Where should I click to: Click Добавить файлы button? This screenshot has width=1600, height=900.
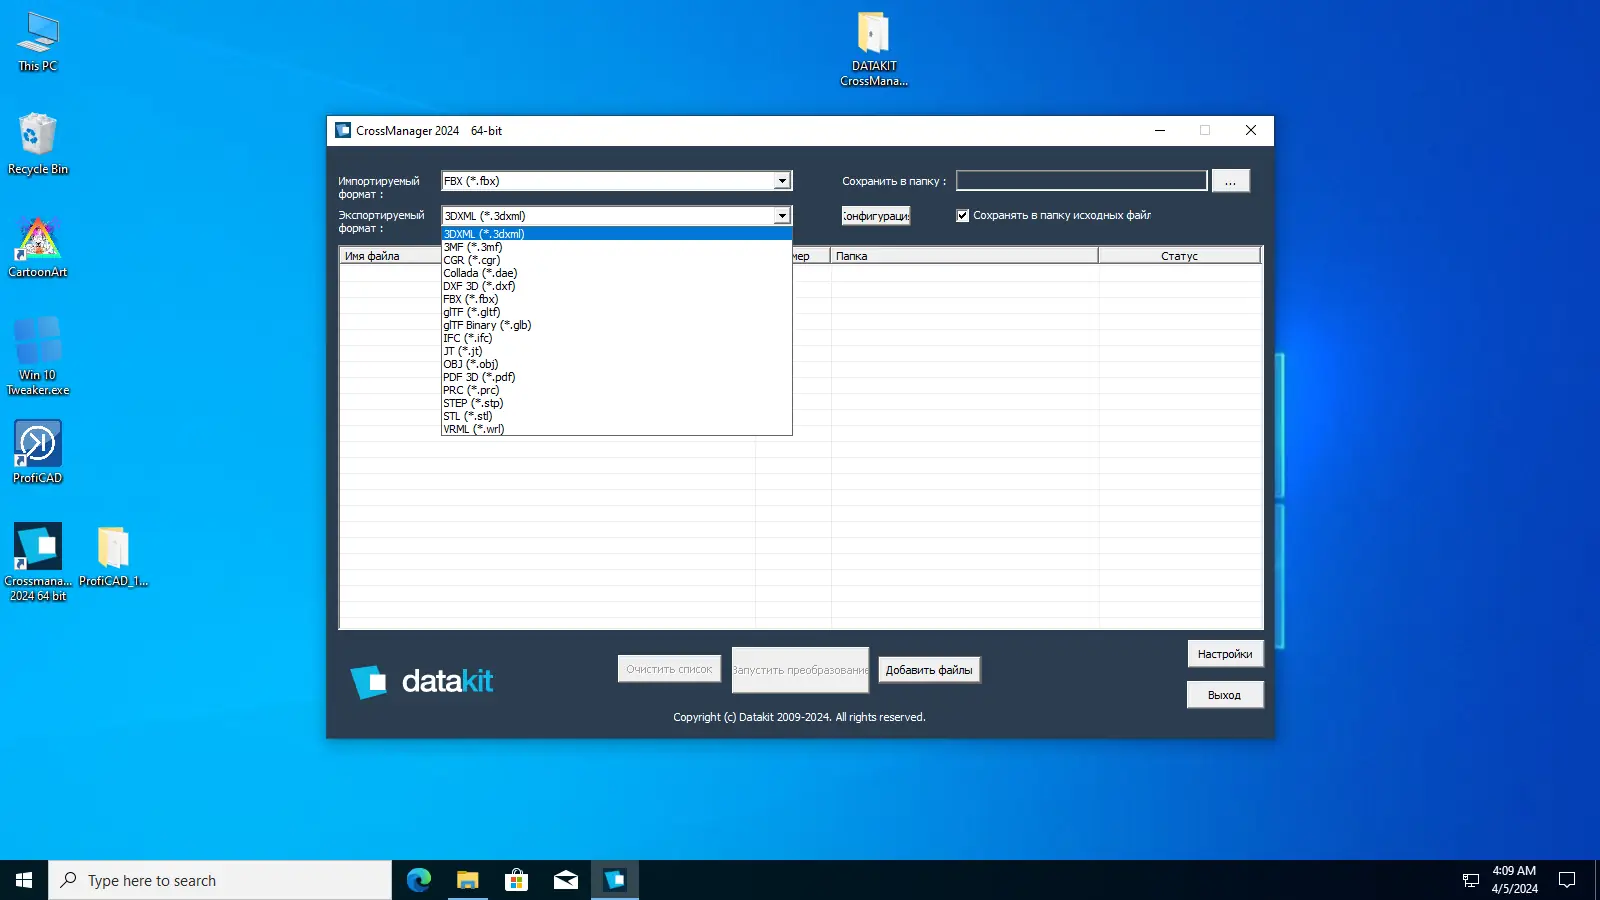point(929,670)
